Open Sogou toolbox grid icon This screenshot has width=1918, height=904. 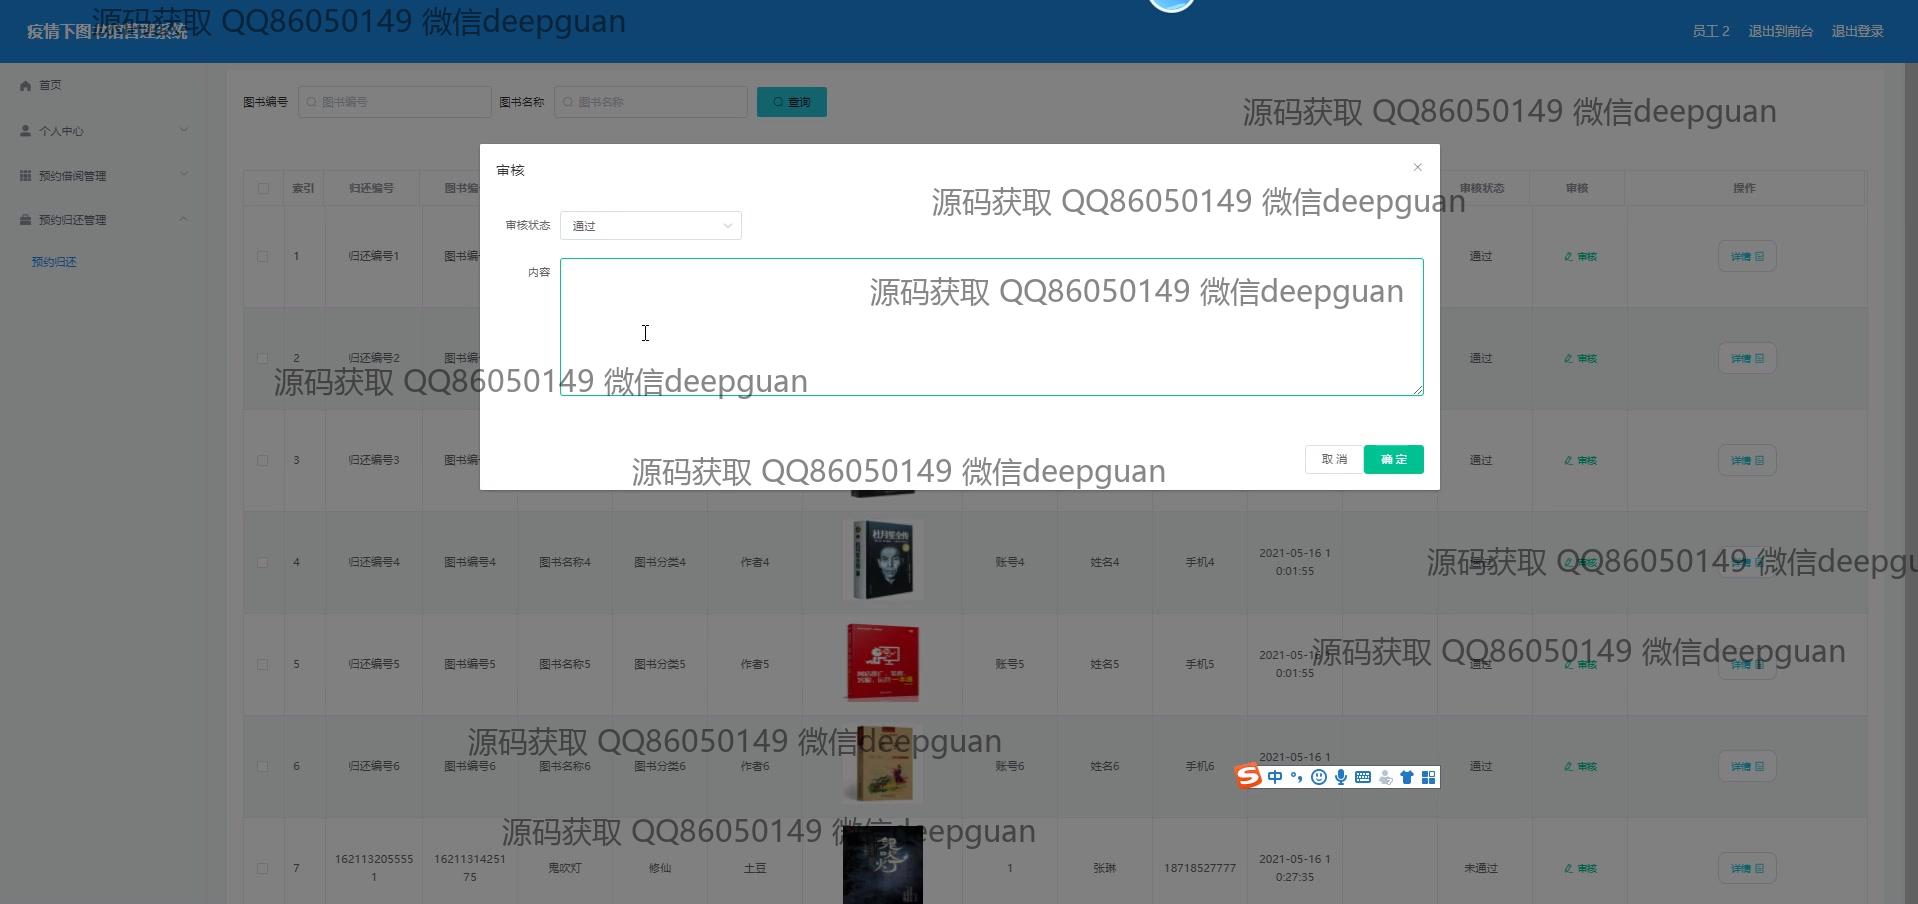[x=1428, y=777]
